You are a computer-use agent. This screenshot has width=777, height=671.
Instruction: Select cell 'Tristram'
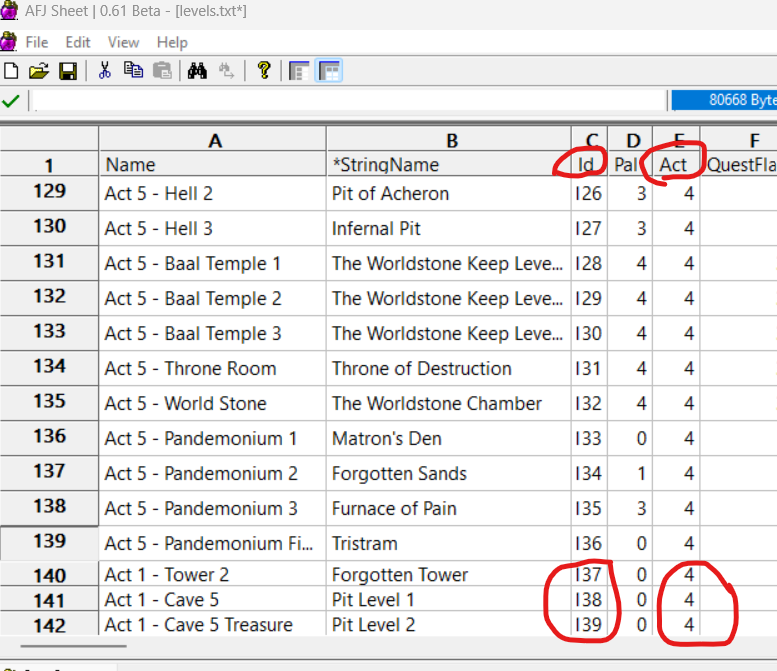tap(448, 544)
